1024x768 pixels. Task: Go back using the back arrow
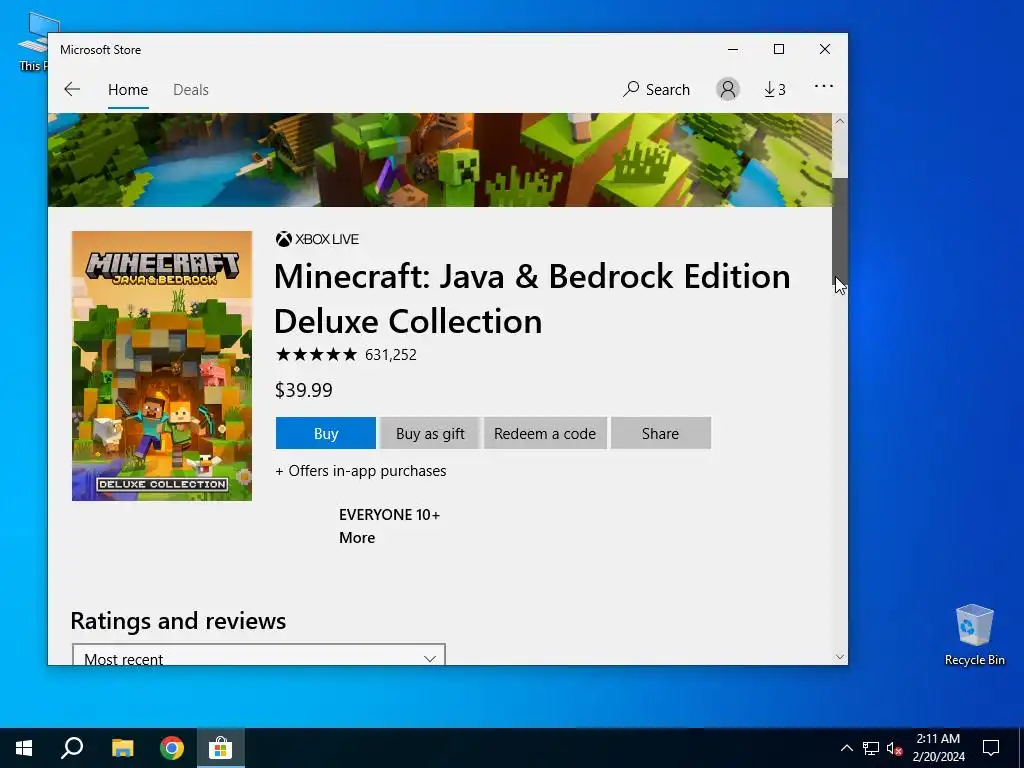(x=72, y=89)
